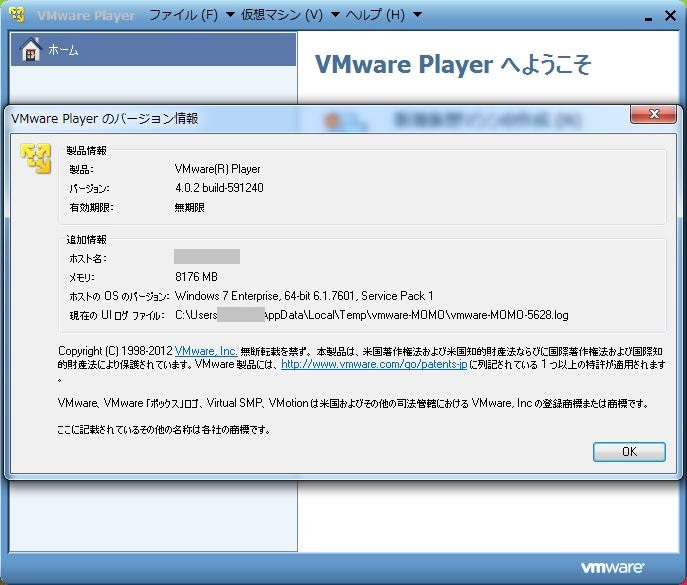The height and width of the screenshot is (585, 687).
Task: Minimize the VMware Player window
Action: 648,18
